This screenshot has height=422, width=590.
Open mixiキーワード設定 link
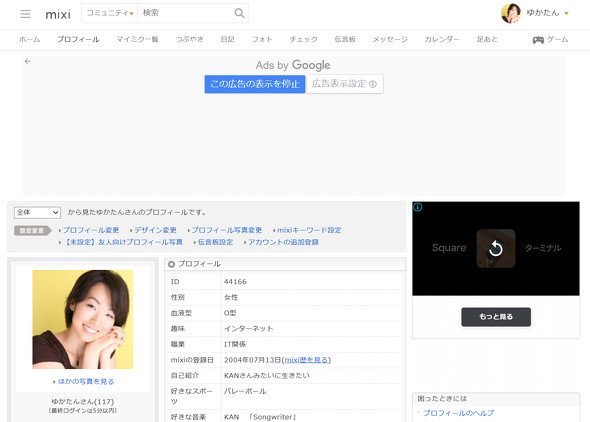(x=309, y=230)
